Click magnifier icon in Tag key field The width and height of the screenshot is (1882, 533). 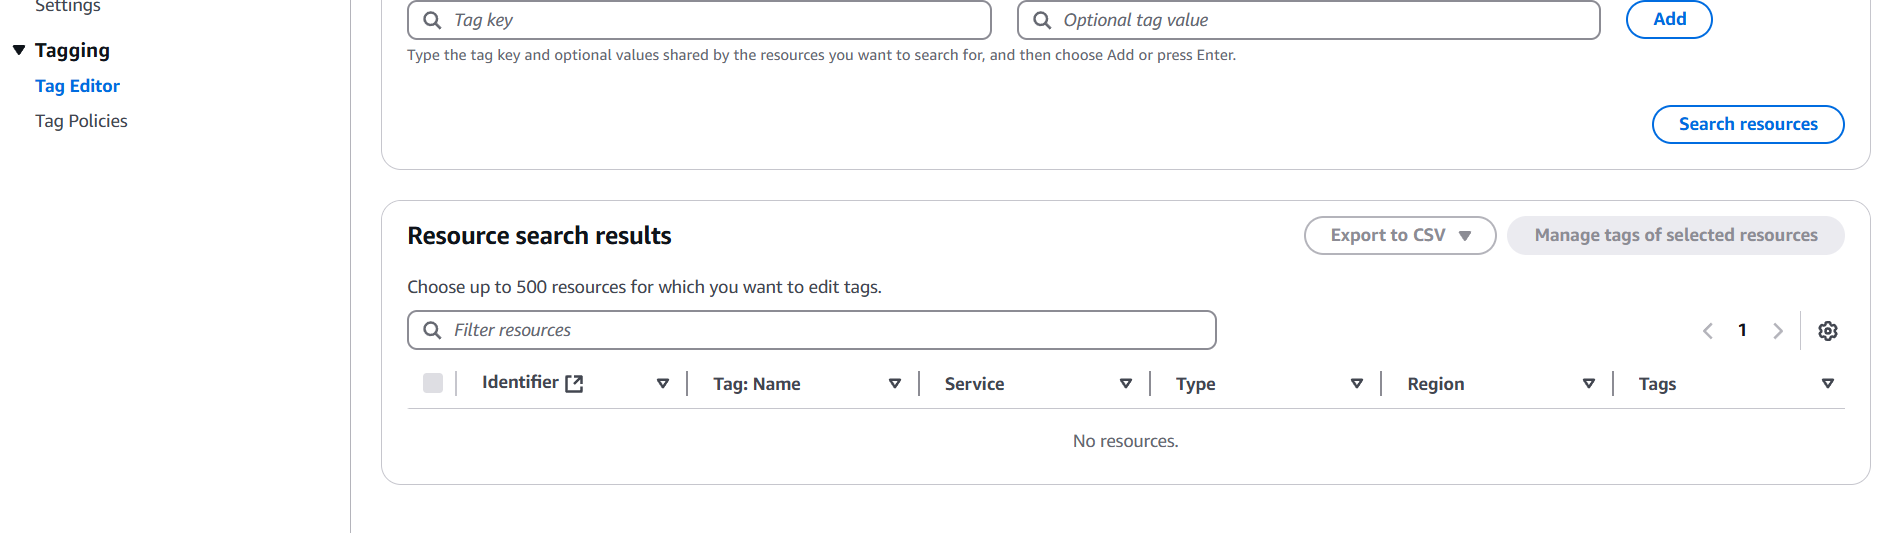[432, 20]
